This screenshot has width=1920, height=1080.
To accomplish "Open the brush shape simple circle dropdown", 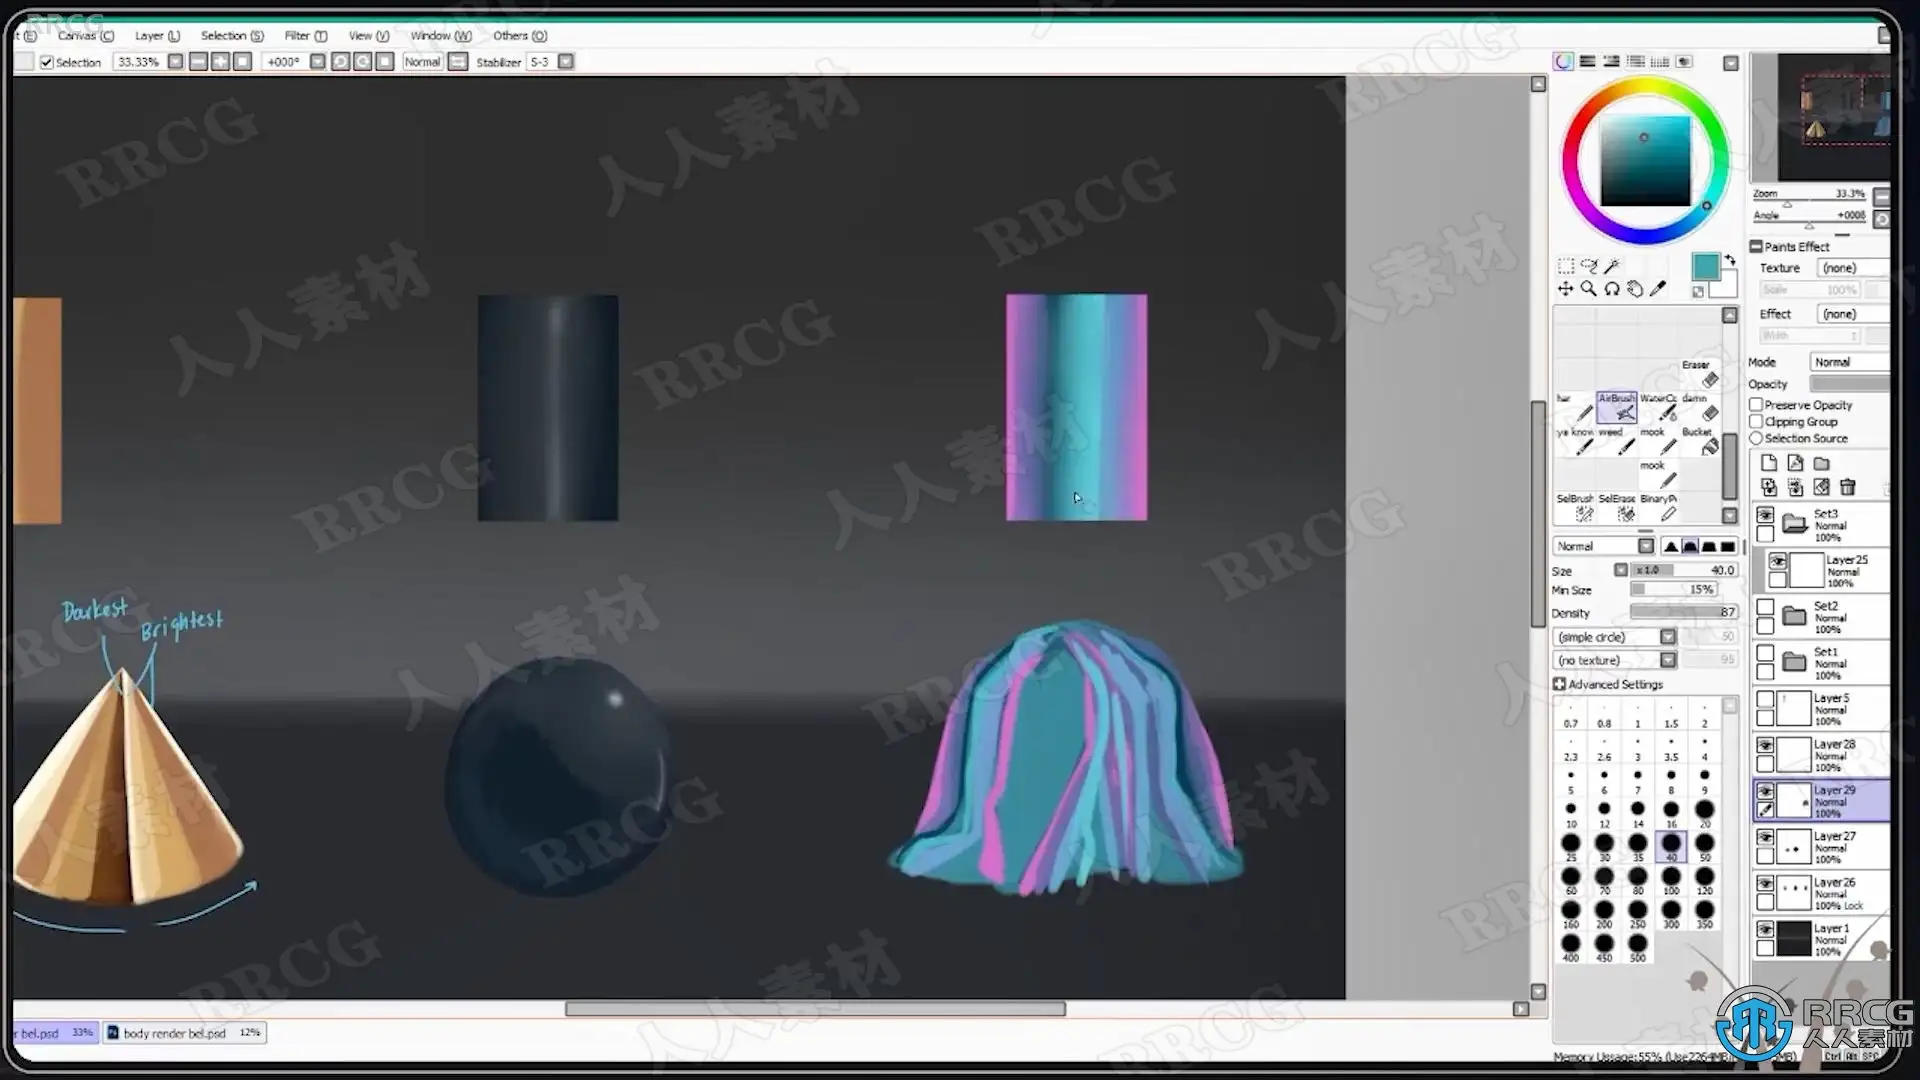I will pyautogui.click(x=1668, y=637).
